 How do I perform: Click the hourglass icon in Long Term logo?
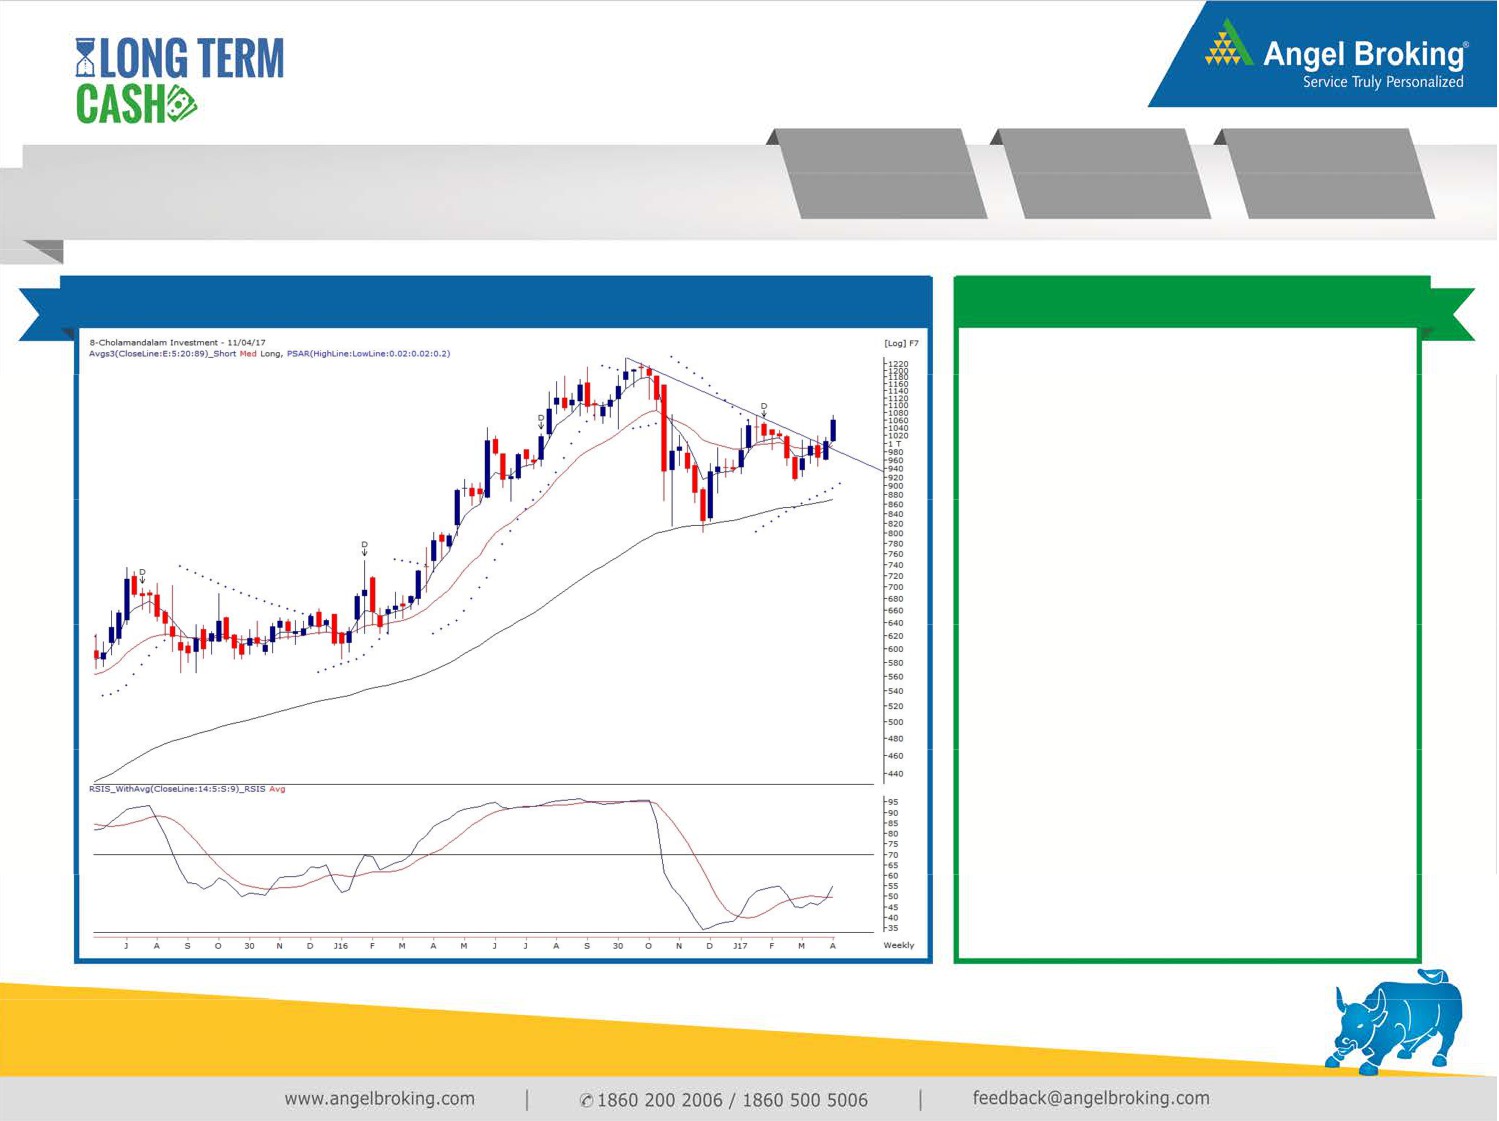(85, 58)
